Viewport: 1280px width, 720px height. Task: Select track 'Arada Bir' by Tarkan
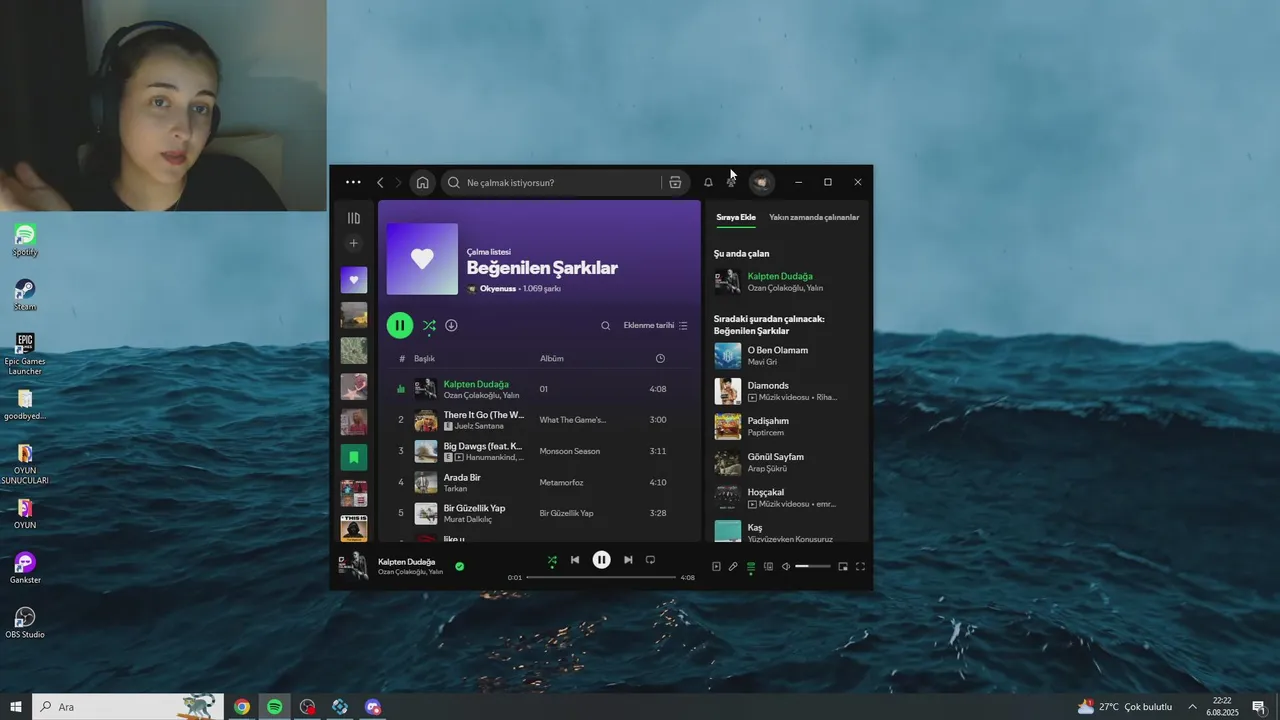tap(538, 482)
